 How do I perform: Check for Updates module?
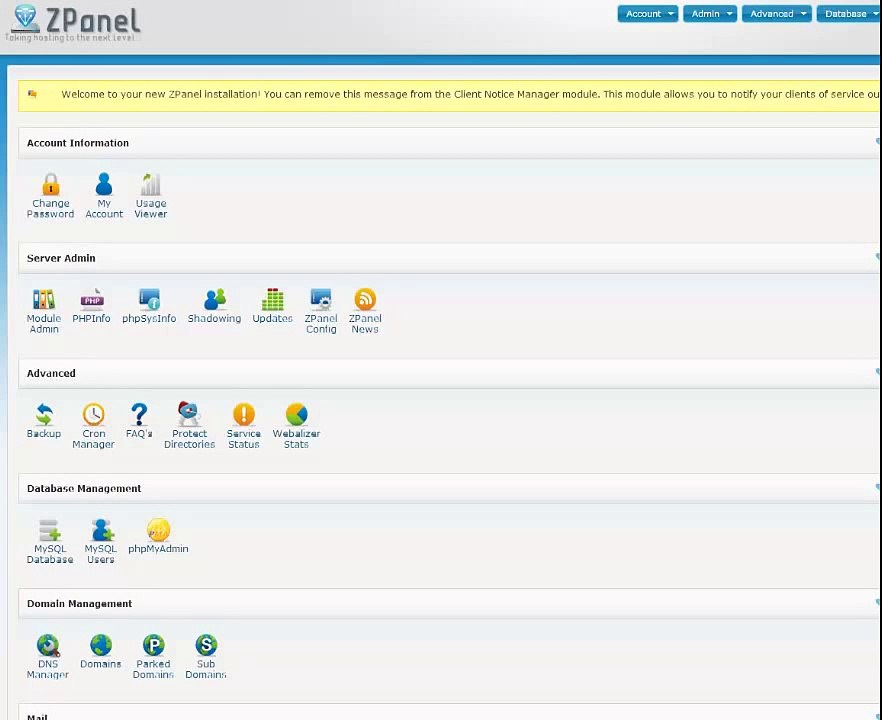pos(273,306)
